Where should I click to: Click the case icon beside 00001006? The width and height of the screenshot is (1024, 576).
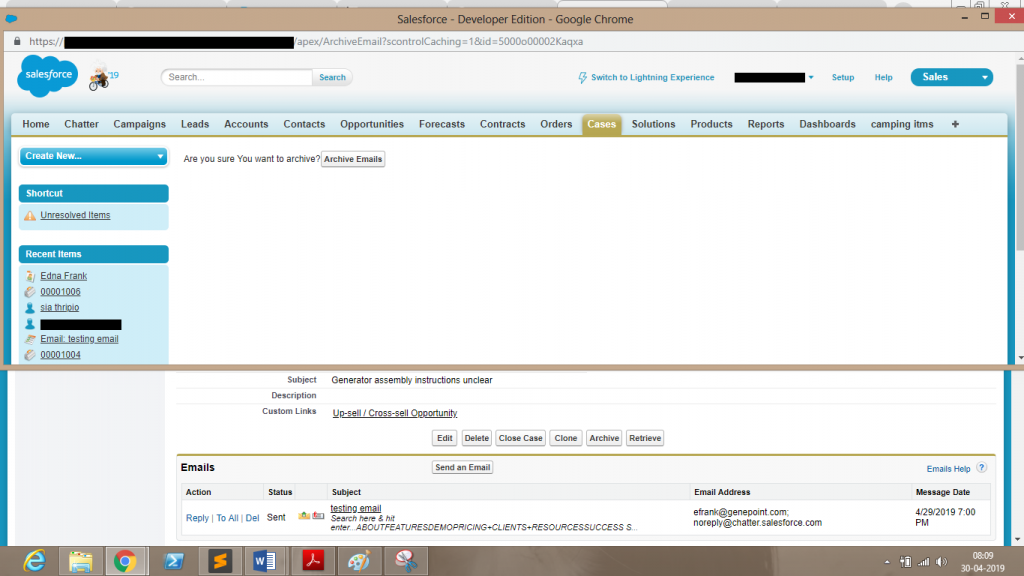30,292
